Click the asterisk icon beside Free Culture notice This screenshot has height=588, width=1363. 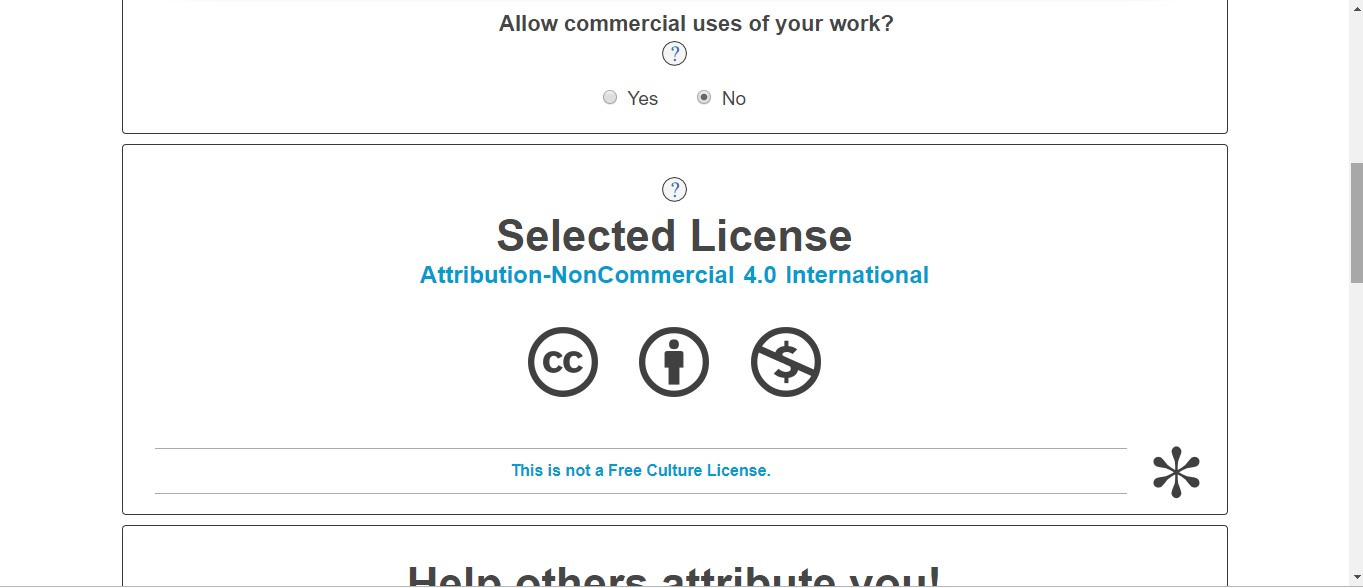pos(1176,472)
